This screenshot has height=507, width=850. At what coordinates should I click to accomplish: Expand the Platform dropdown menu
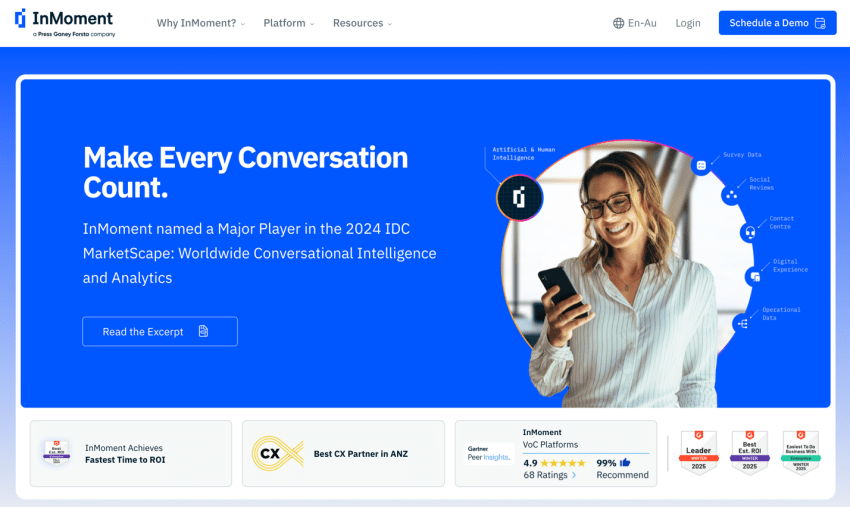(288, 23)
